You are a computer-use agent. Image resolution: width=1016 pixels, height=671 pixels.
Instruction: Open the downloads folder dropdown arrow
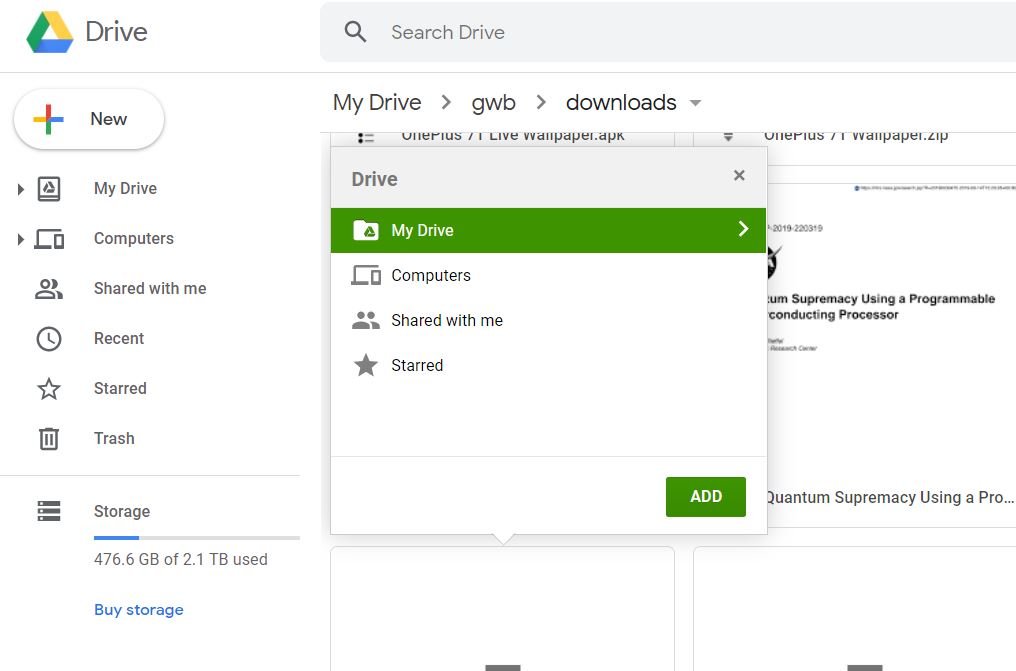pyautogui.click(x=696, y=103)
